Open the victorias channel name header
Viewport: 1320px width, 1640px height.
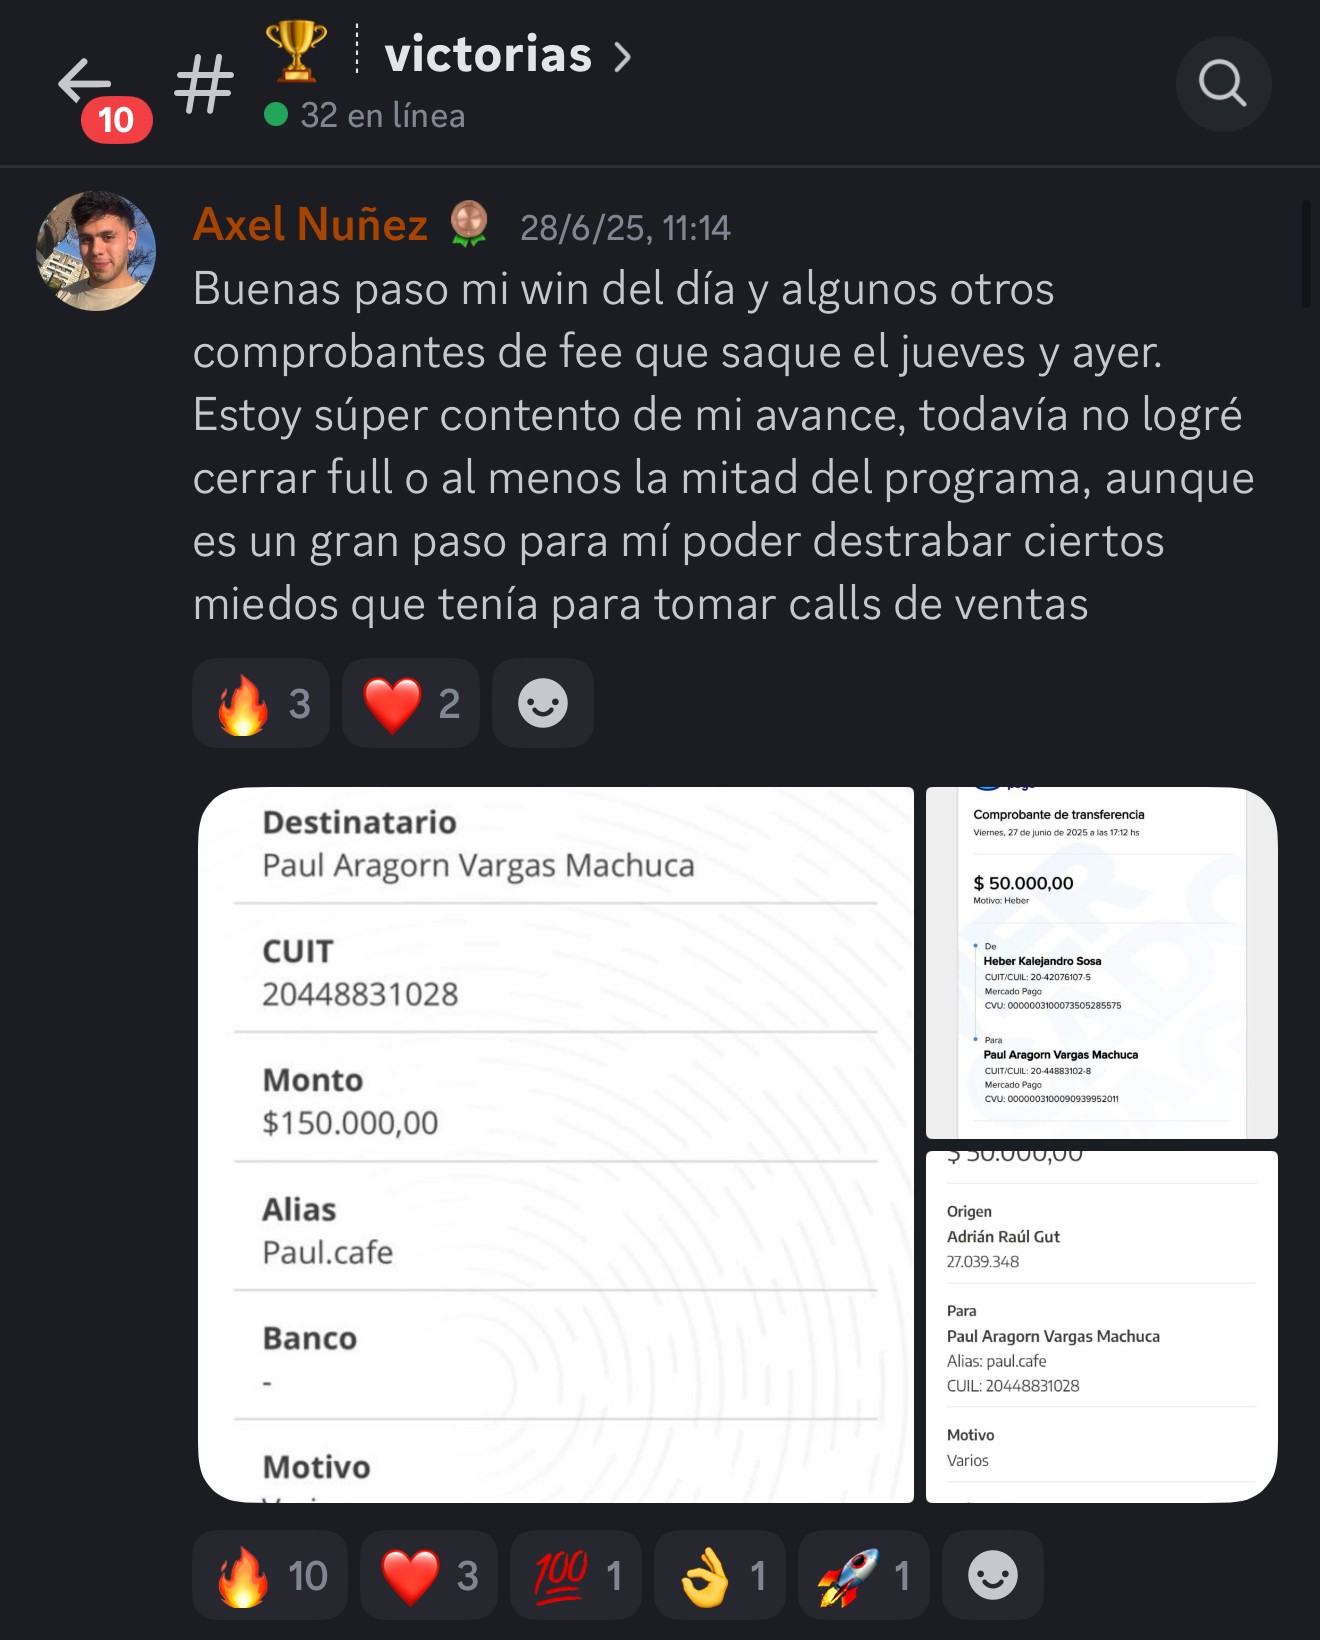pos(488,54)
